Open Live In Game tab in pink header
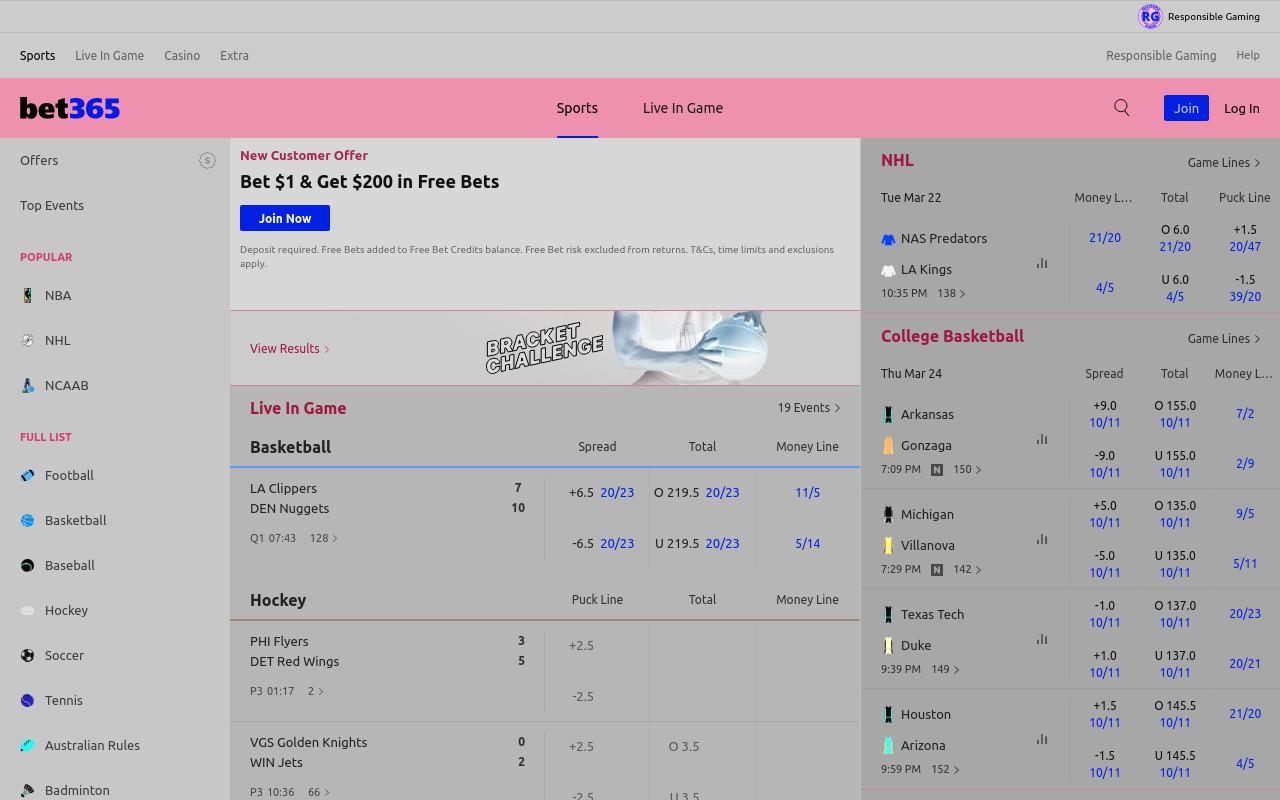 coord(683,108)
